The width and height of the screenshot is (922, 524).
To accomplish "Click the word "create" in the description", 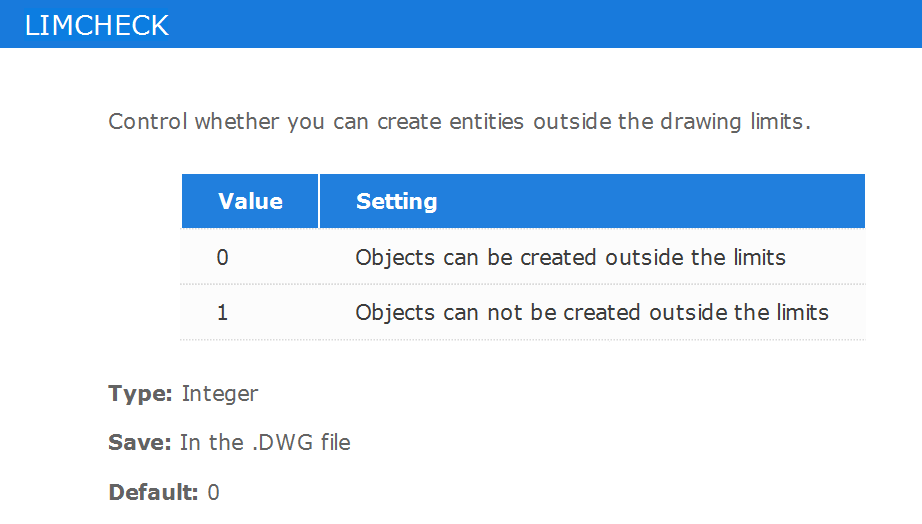I will 409,121.
